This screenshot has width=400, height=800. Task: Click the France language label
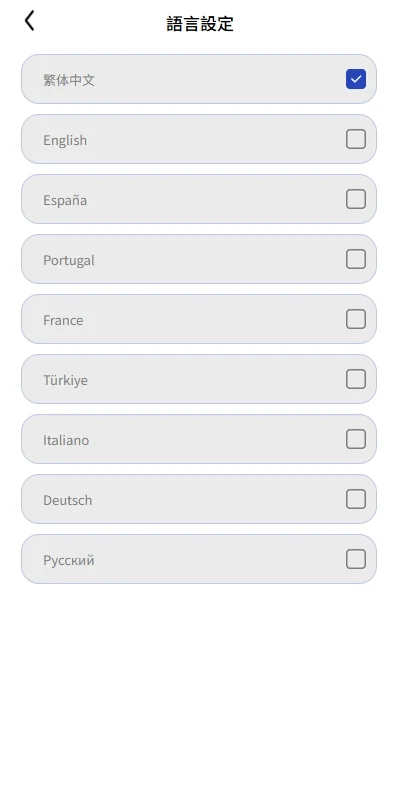tap(63, 320)
